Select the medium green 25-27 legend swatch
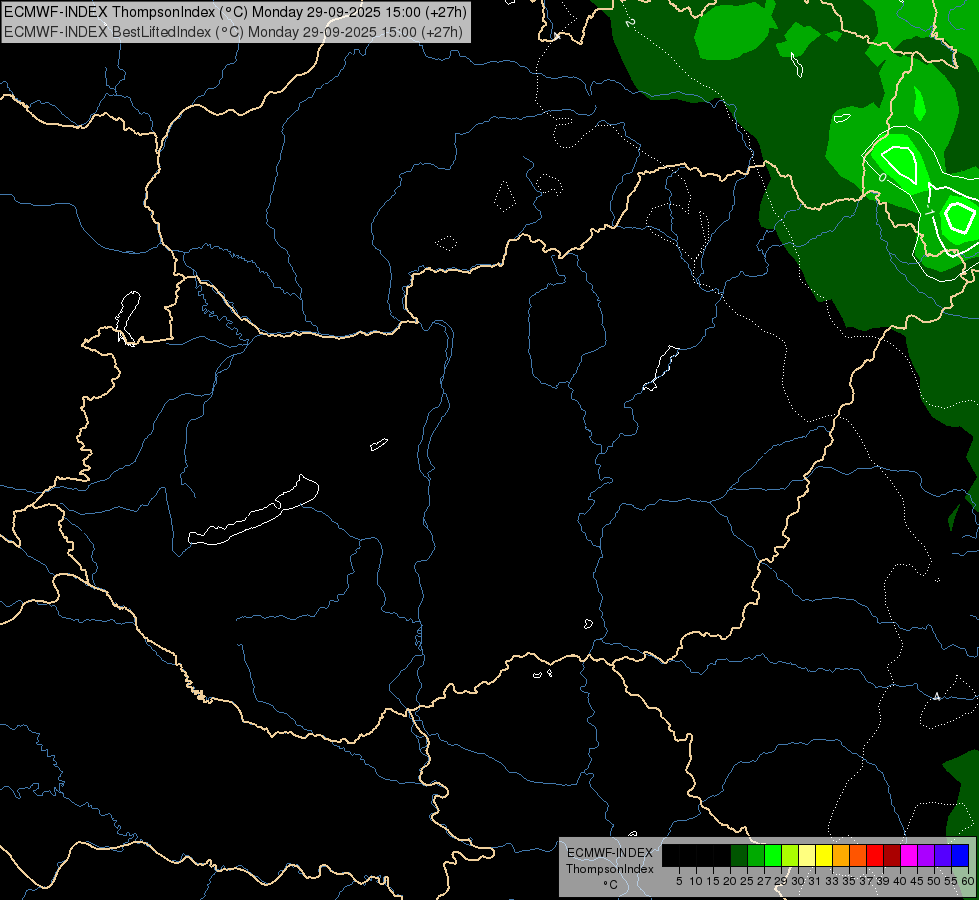 755,856
